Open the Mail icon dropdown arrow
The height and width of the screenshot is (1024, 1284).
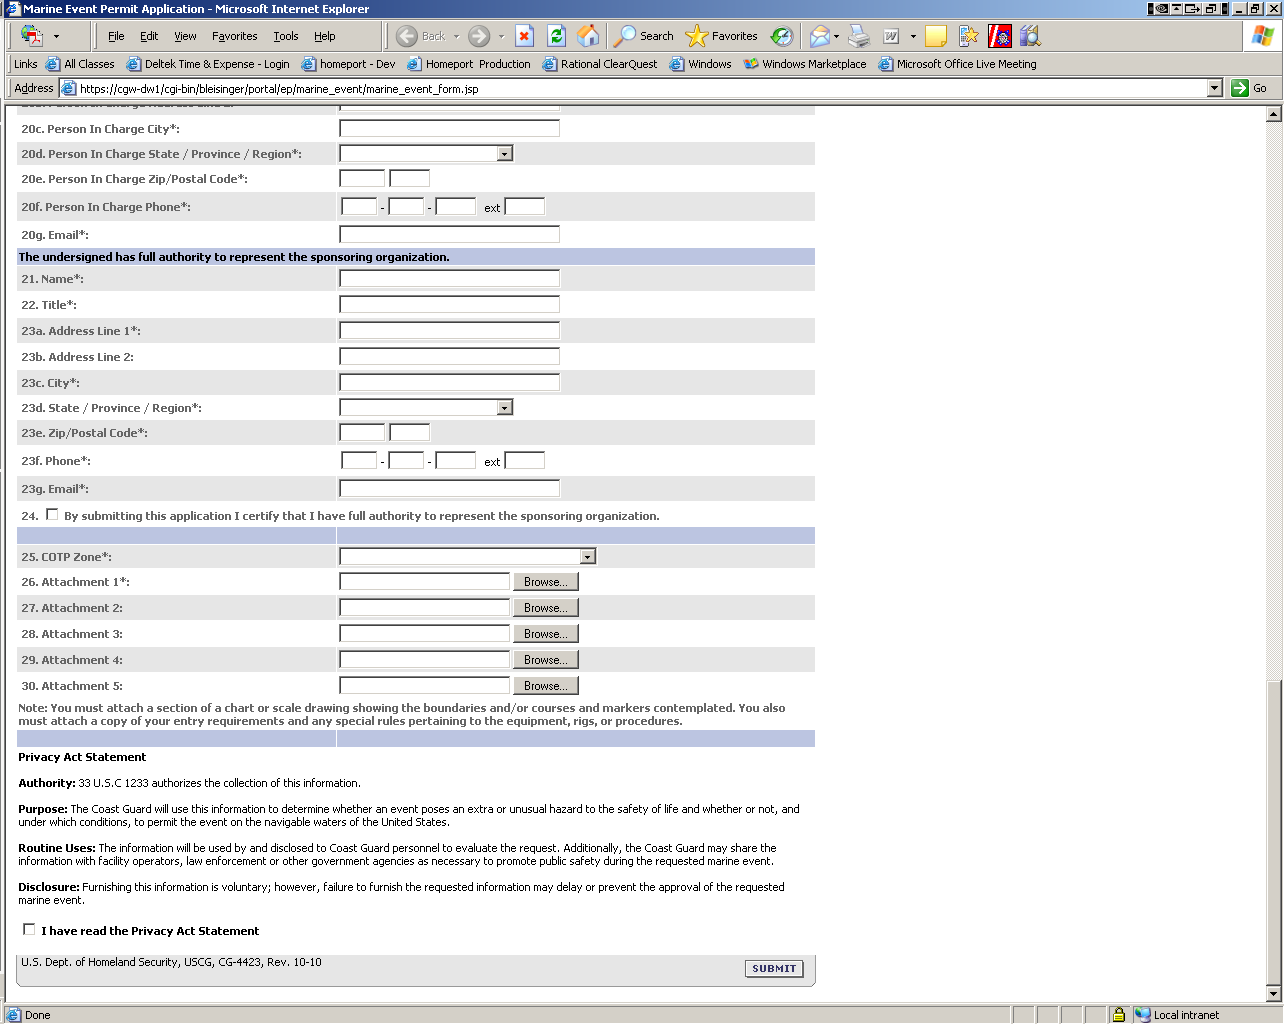pyautogui.click(x=836, y=36)
